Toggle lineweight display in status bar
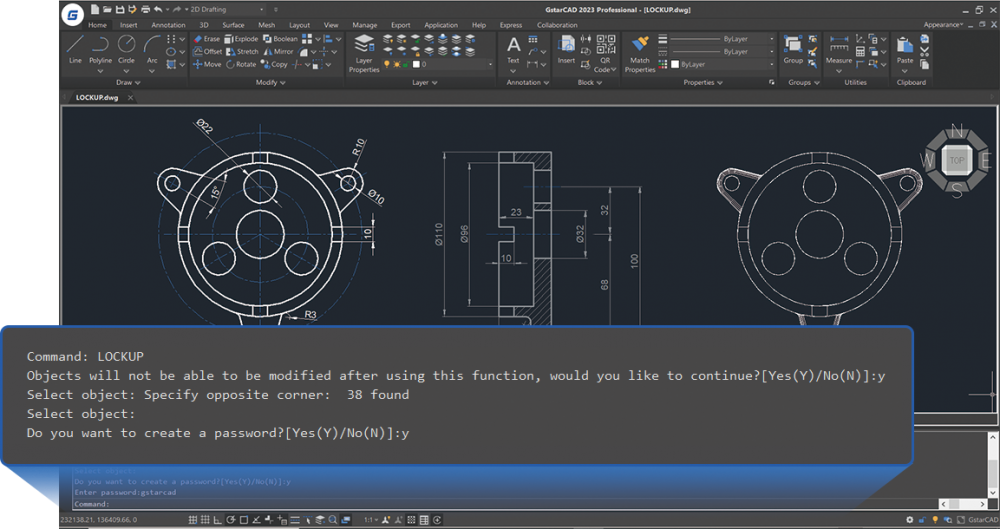The height and width of the screenshot is (529, 1000). tap(295, 520)
